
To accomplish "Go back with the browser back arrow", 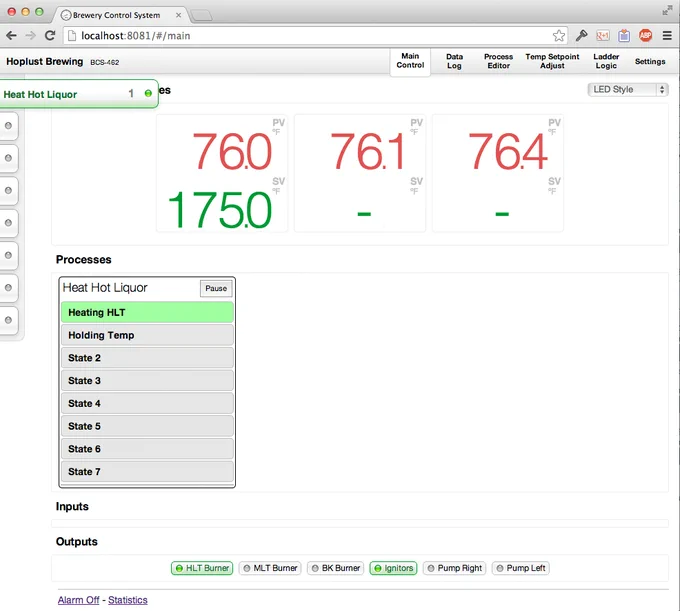I will 11,36.
